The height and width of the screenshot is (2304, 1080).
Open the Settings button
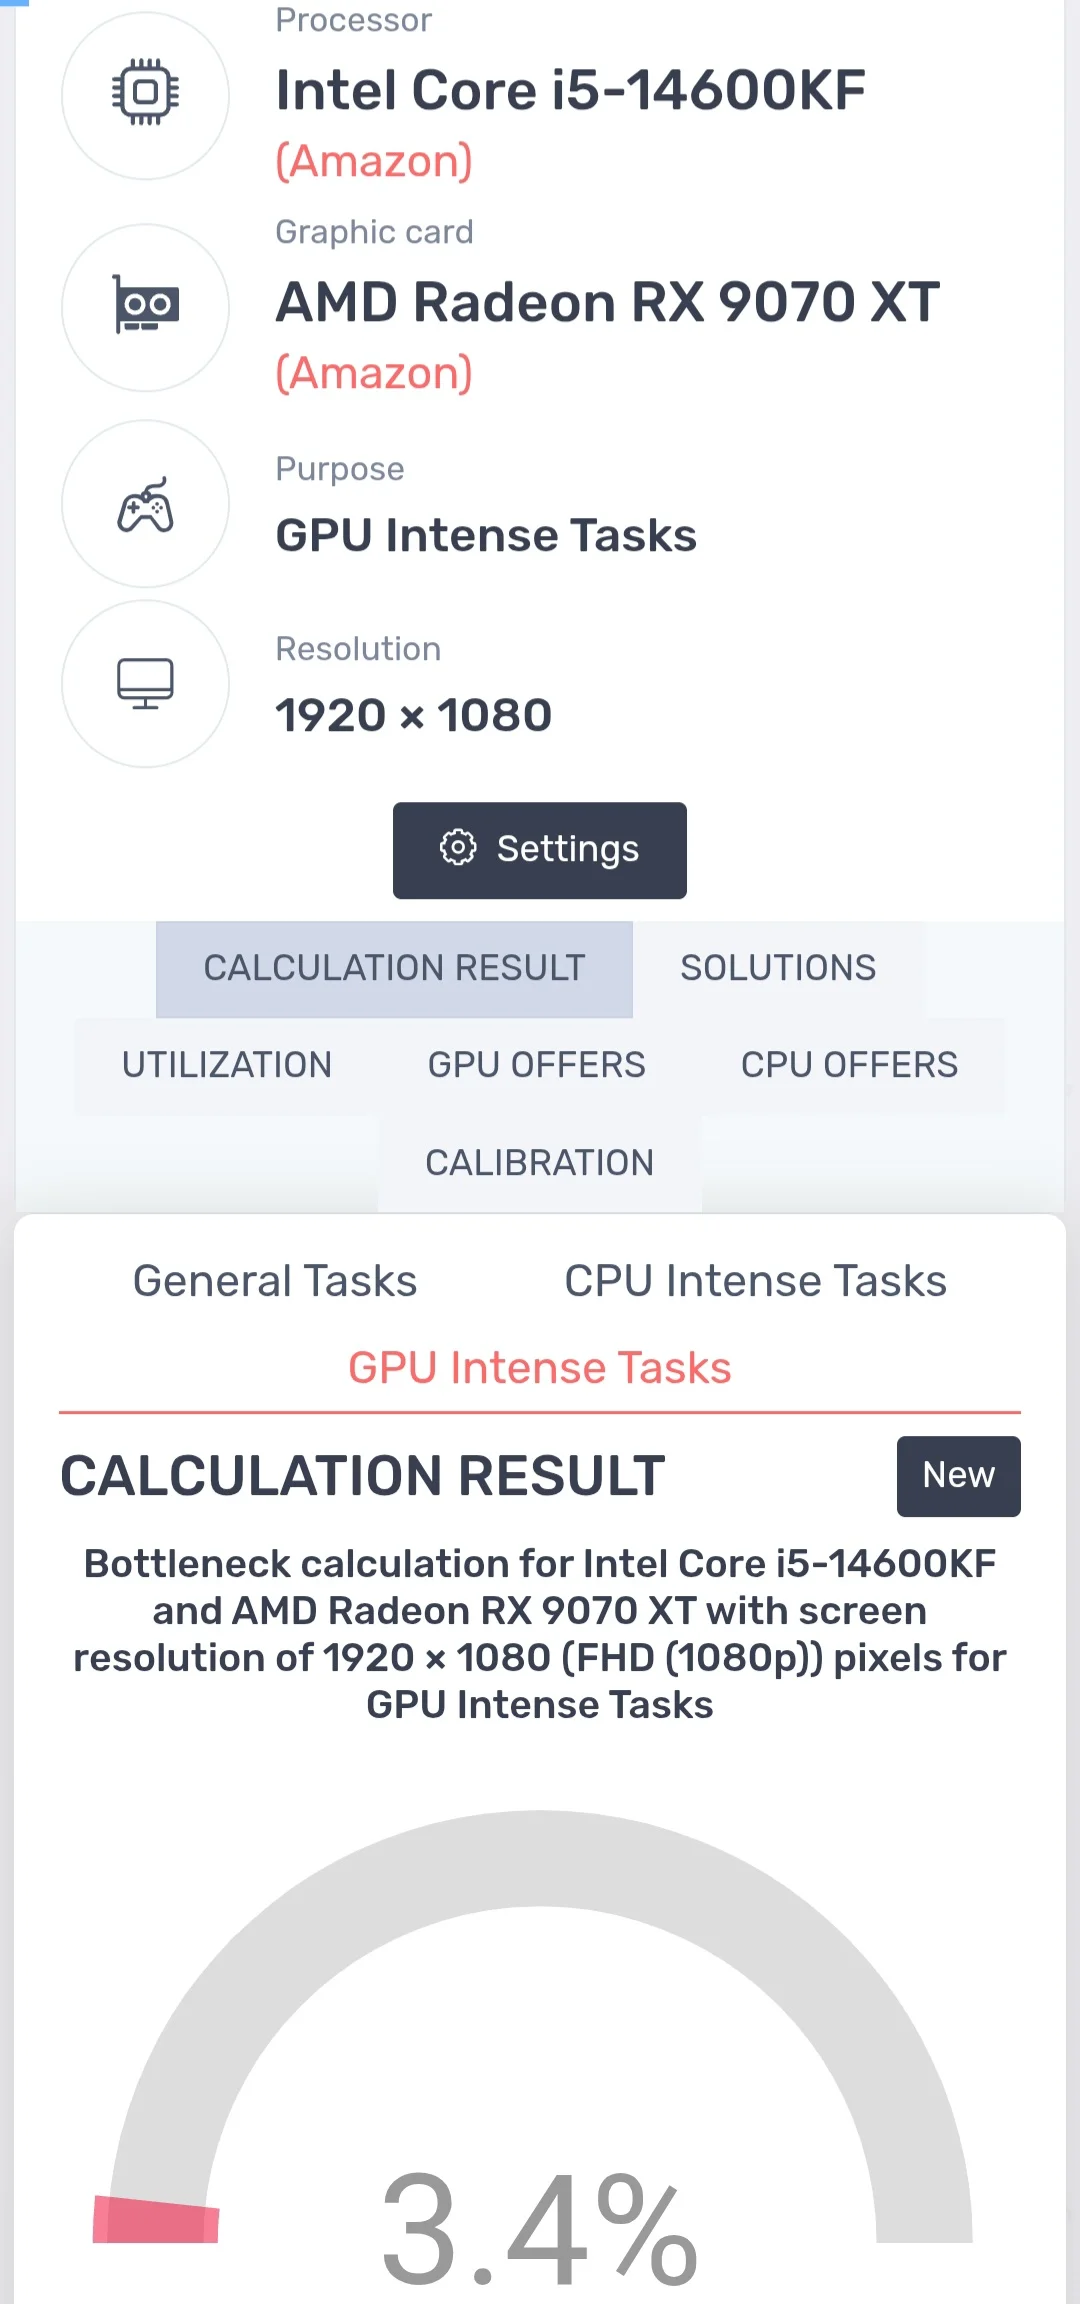[540, 850]
